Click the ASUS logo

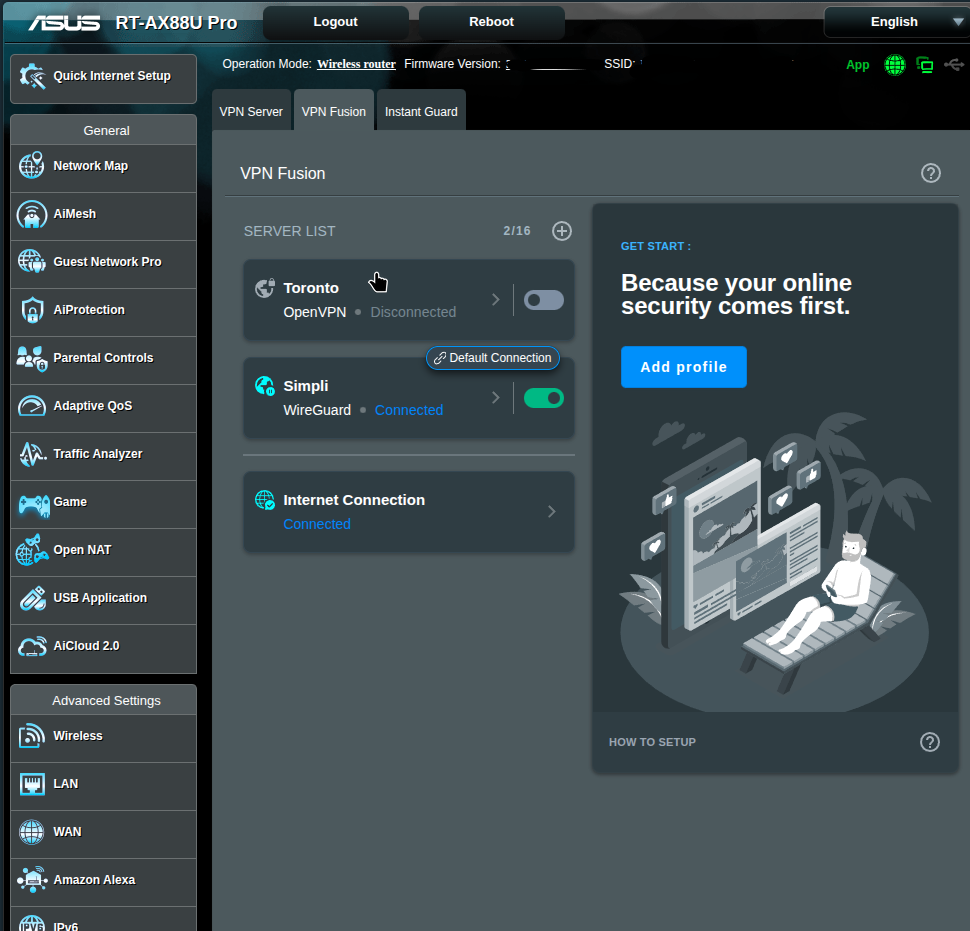click(64, 23)
